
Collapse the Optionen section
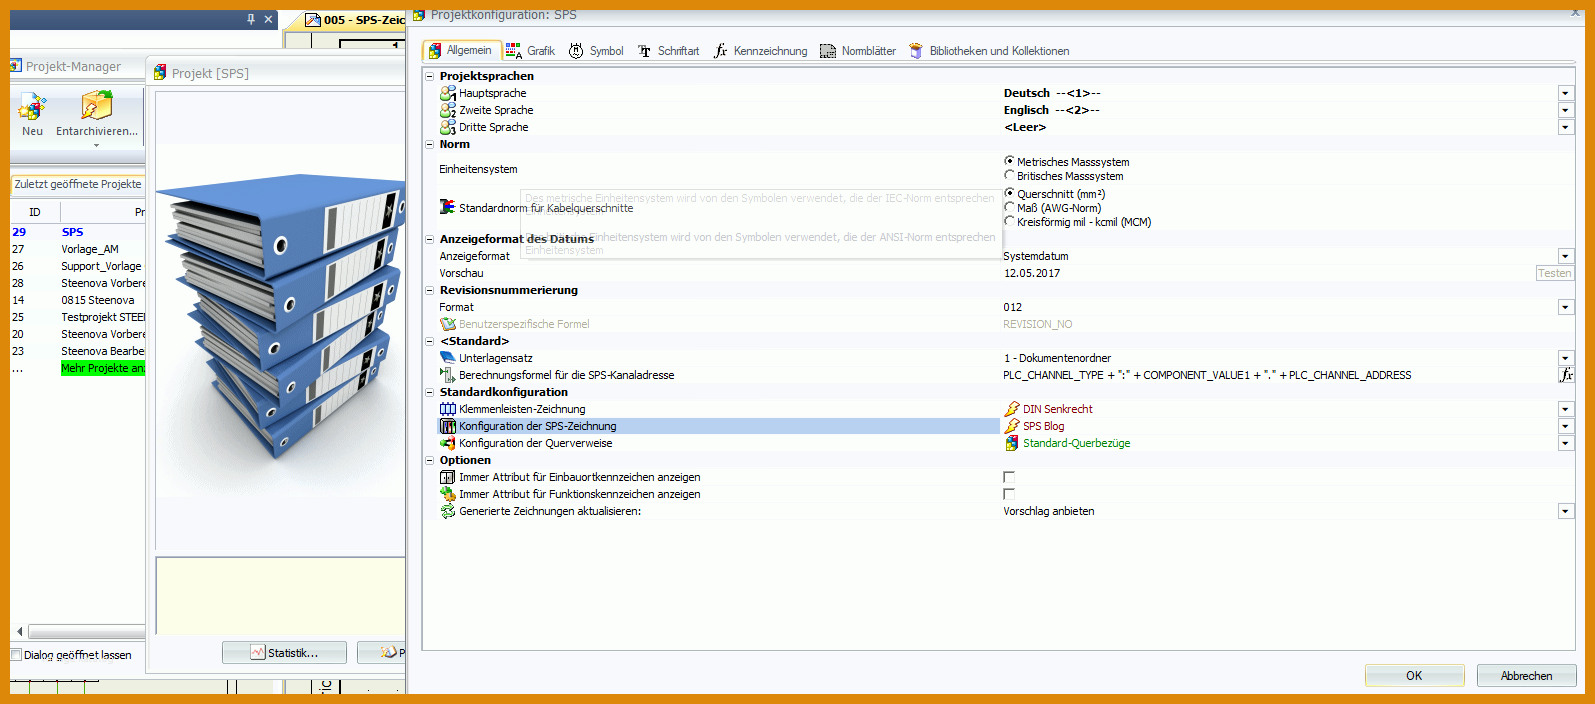(430, 460)
